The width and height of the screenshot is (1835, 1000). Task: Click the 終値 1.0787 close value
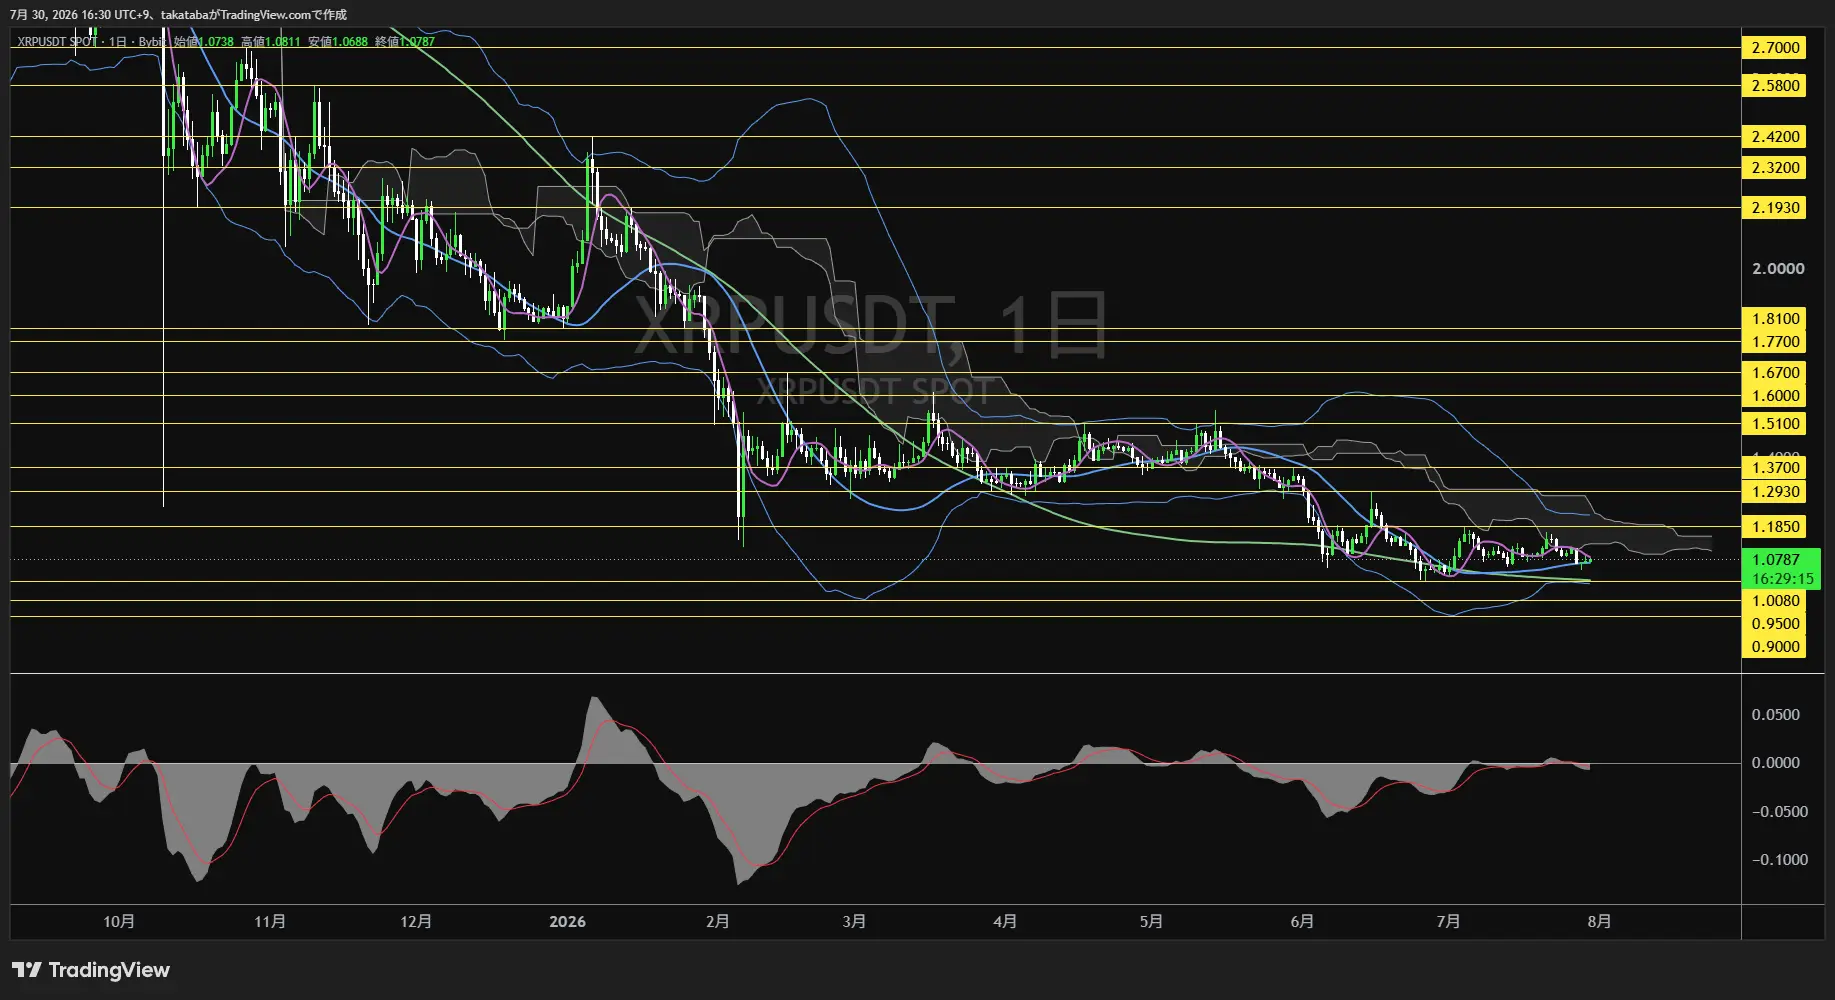tap(405, 42)
